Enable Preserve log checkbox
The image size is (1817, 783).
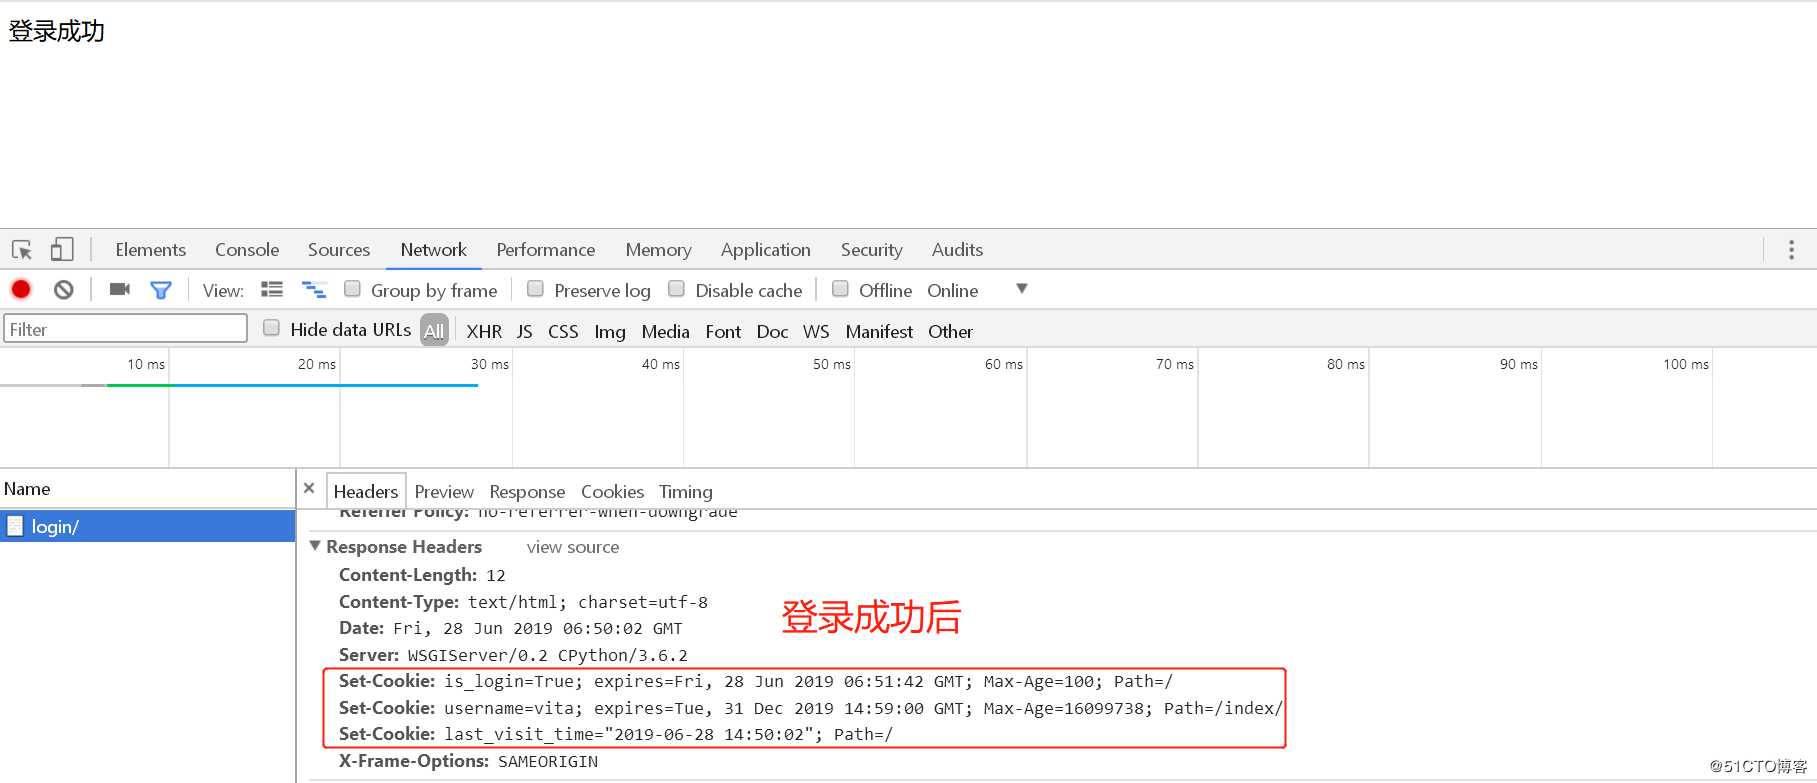pyautogui.click(x=535, y=289)
